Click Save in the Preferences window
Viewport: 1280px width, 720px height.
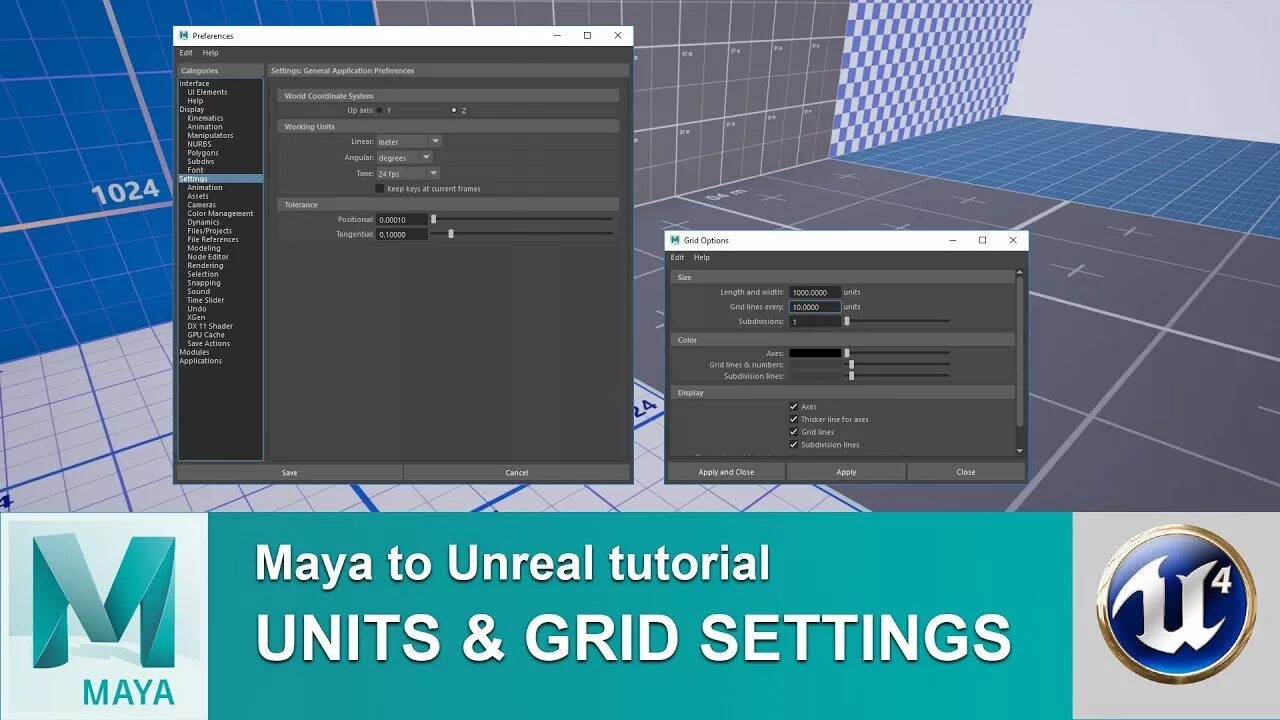[x=289, y=472]
